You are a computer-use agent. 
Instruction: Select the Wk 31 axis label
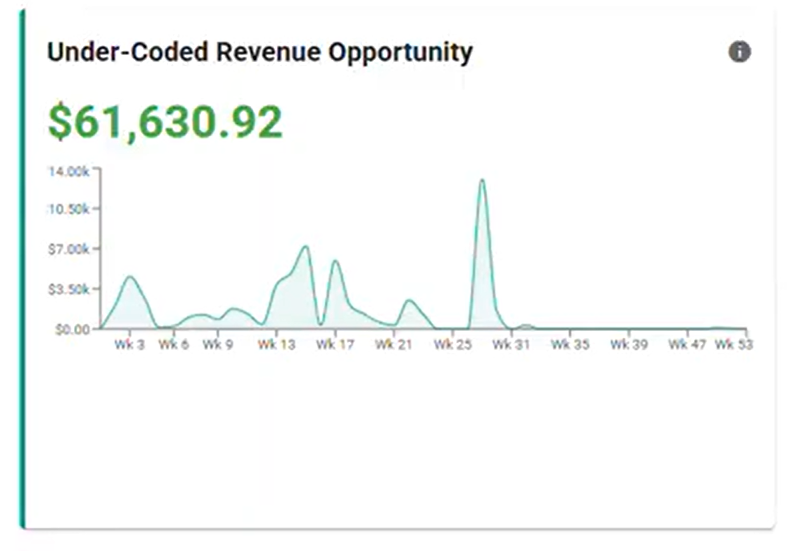[511, 344]
